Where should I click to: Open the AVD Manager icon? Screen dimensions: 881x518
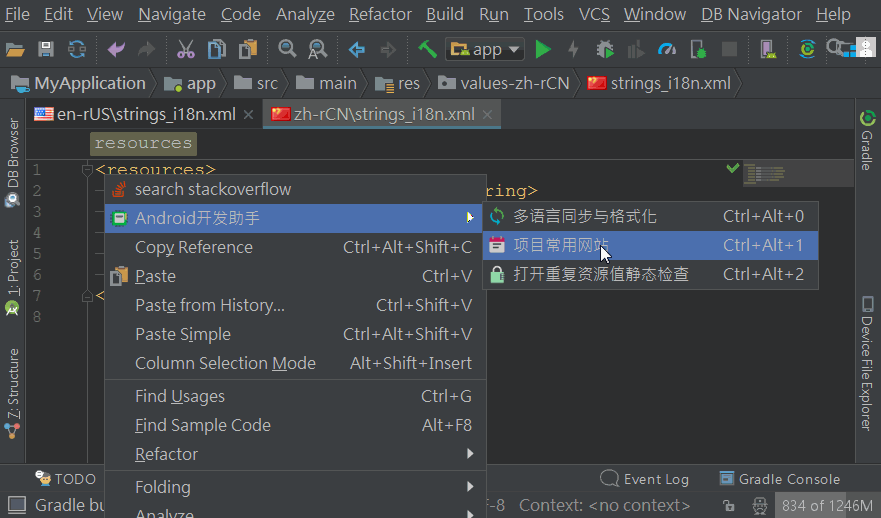768,50
